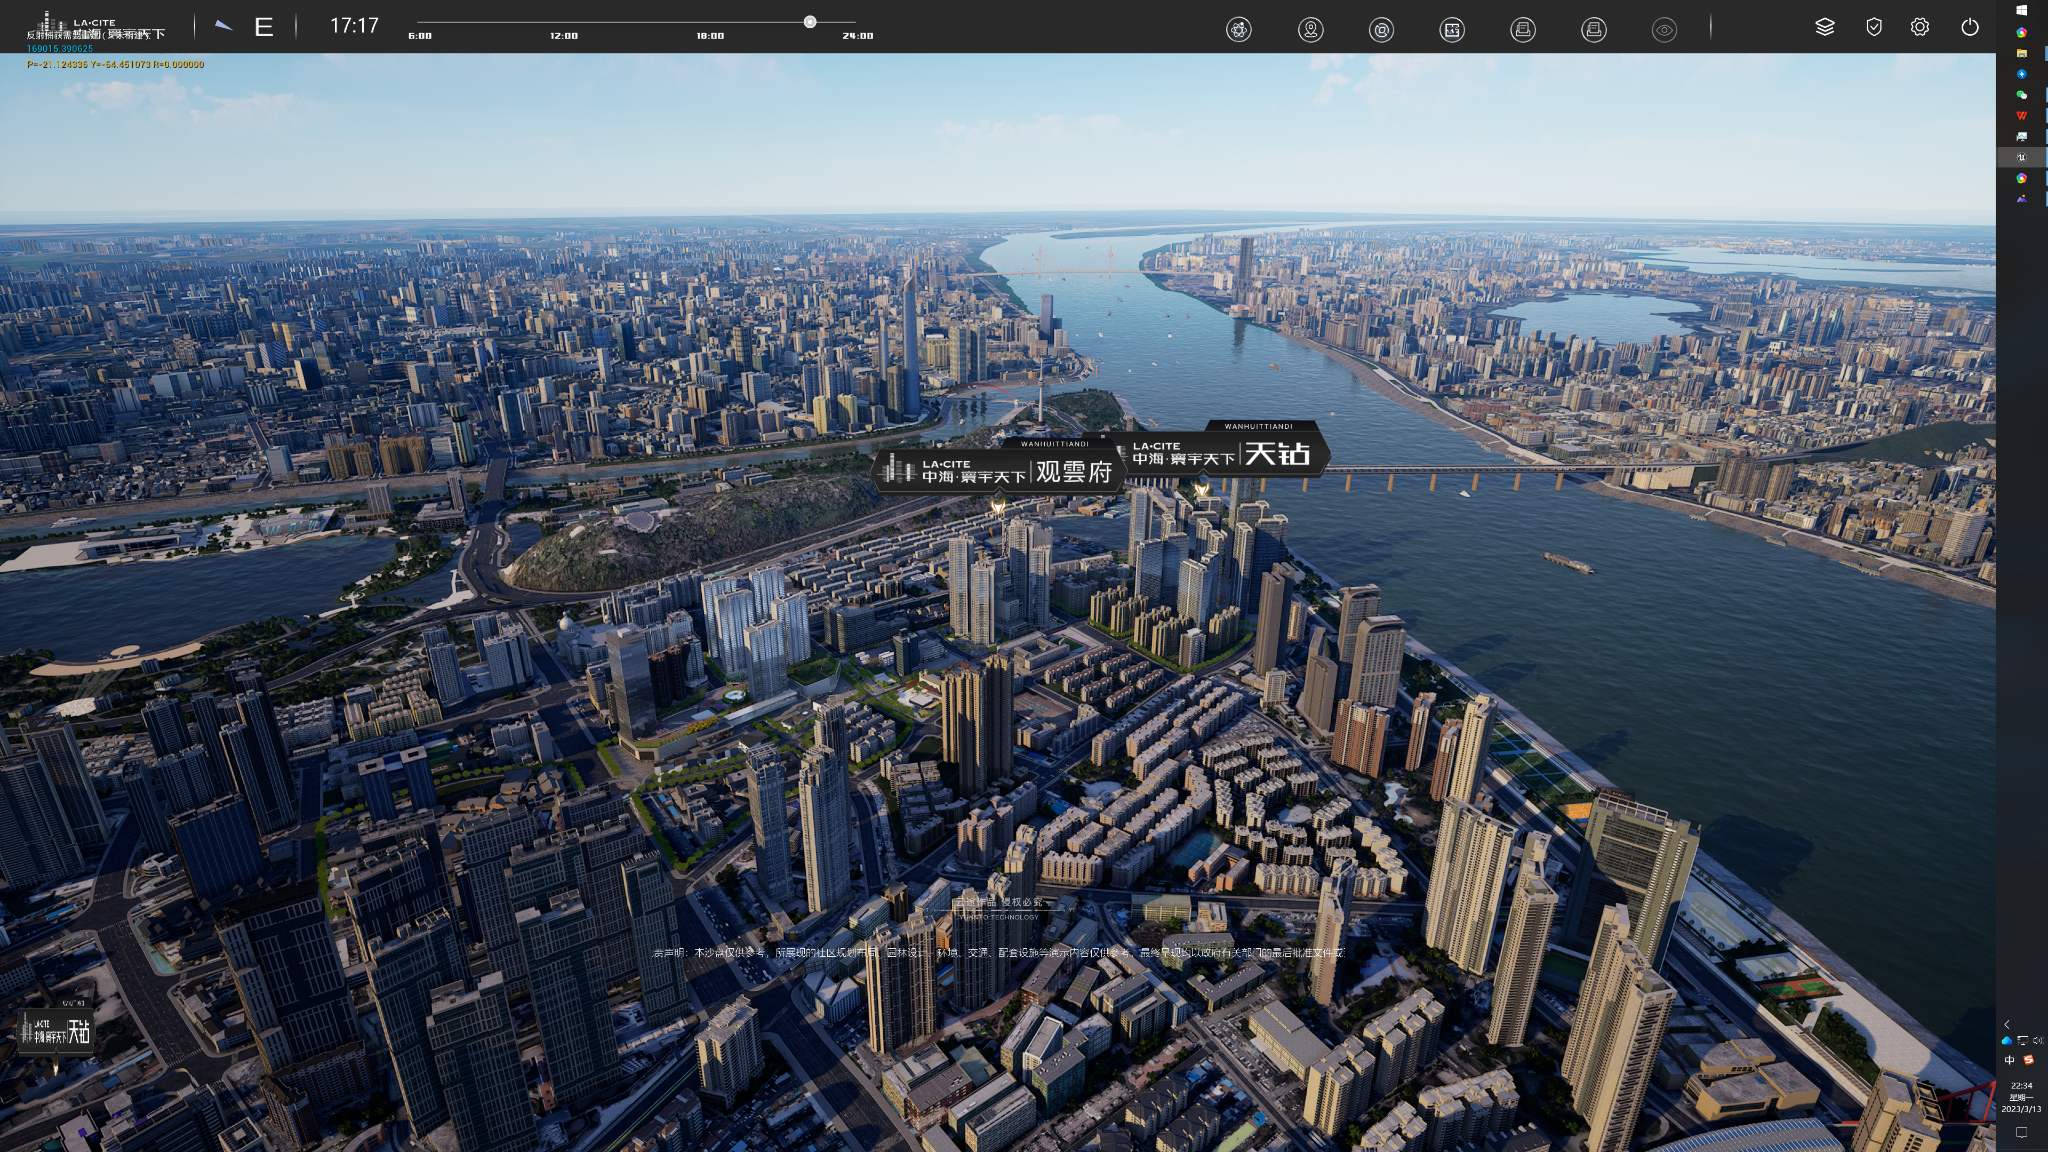This screenshot has width=2048, height=1152.
Task: Open the blue circular lightning taskbar icon
Action: (2021, 74)
